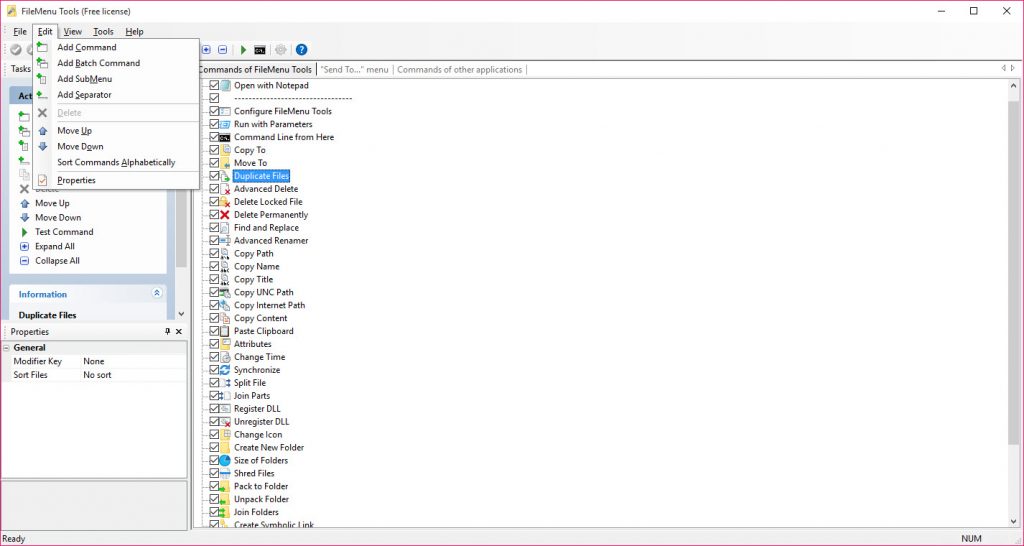Open the Tools menu
This screenshot has height=546, width=1024.
point(103,31)
